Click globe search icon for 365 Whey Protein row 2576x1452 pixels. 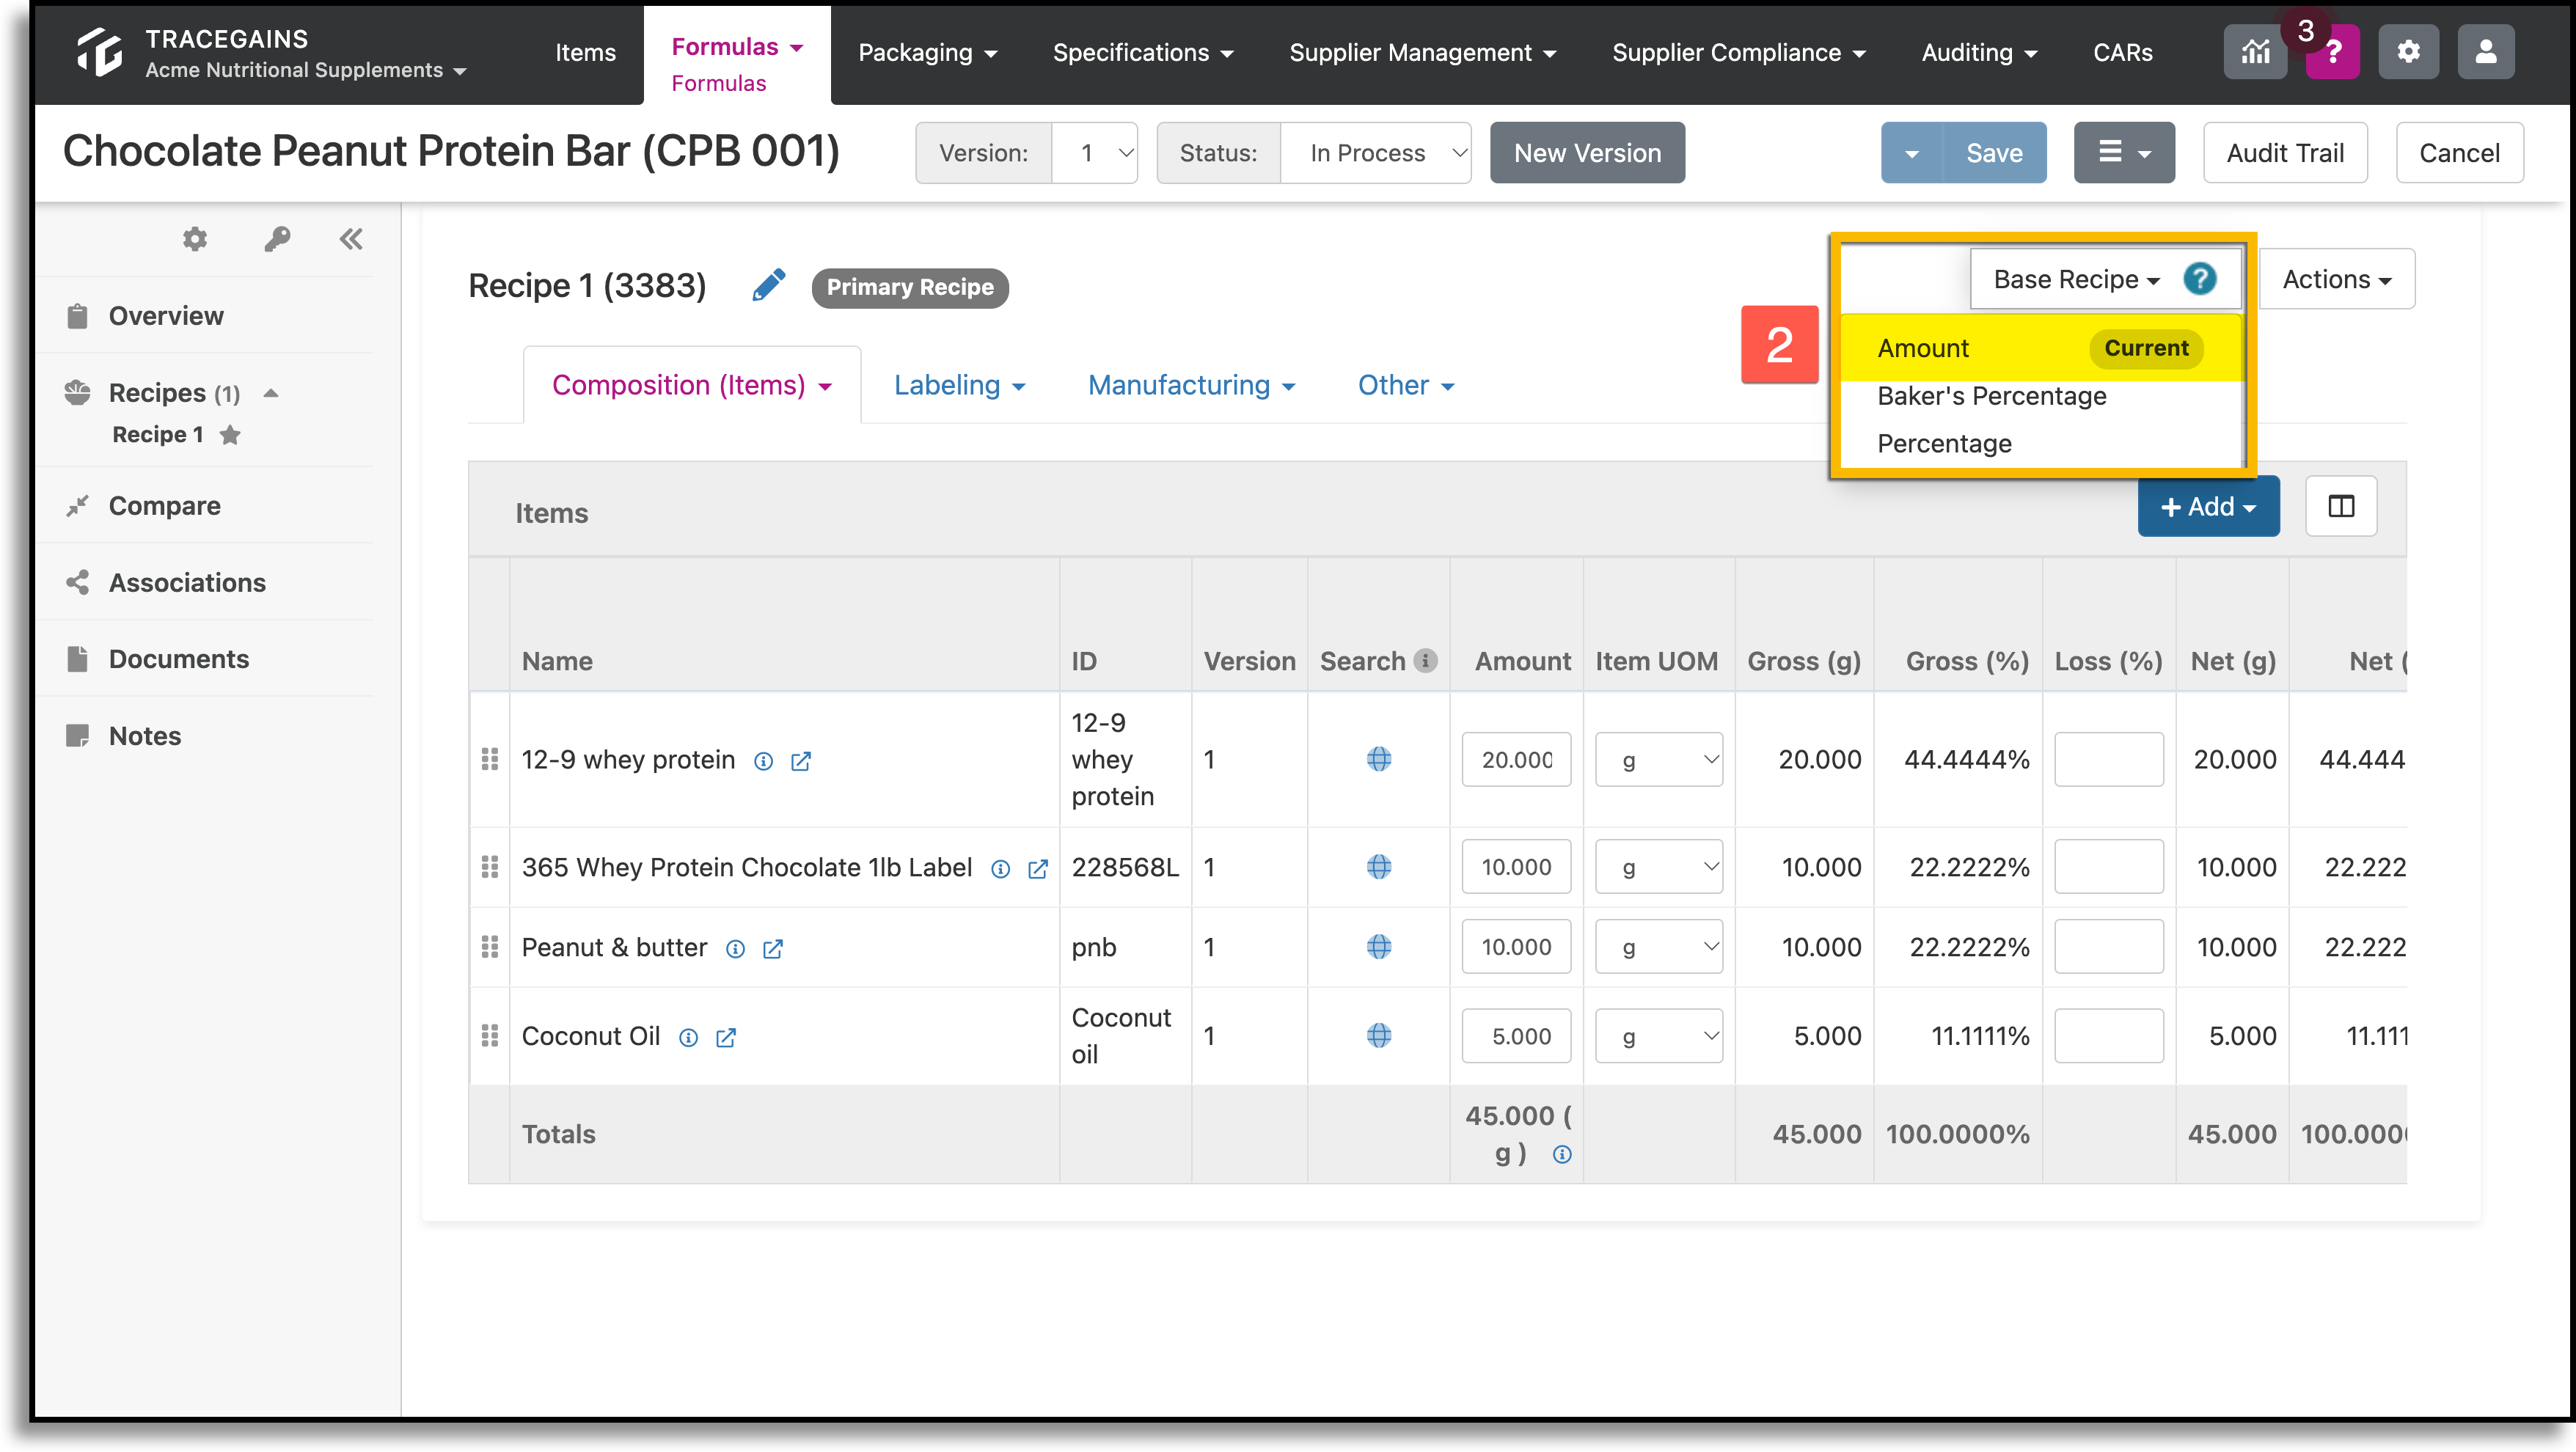click(x=1378, y=866)
